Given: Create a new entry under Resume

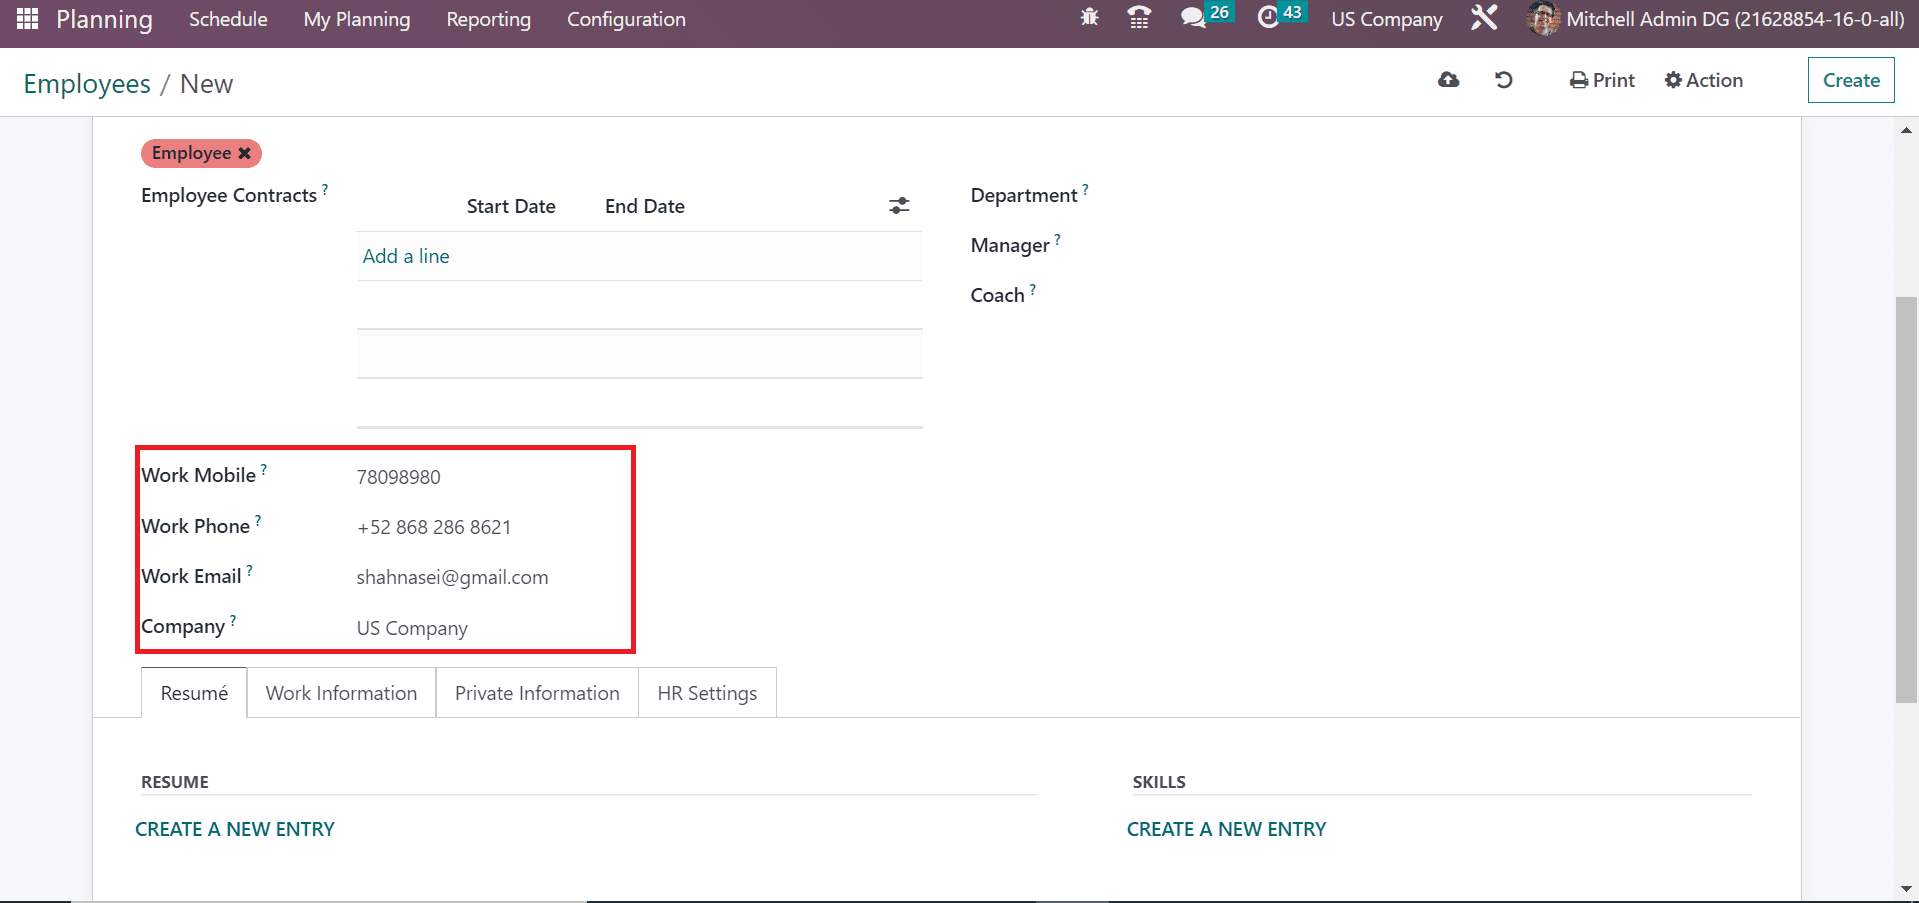Looking at the screenshot, I should coord(235,829).
